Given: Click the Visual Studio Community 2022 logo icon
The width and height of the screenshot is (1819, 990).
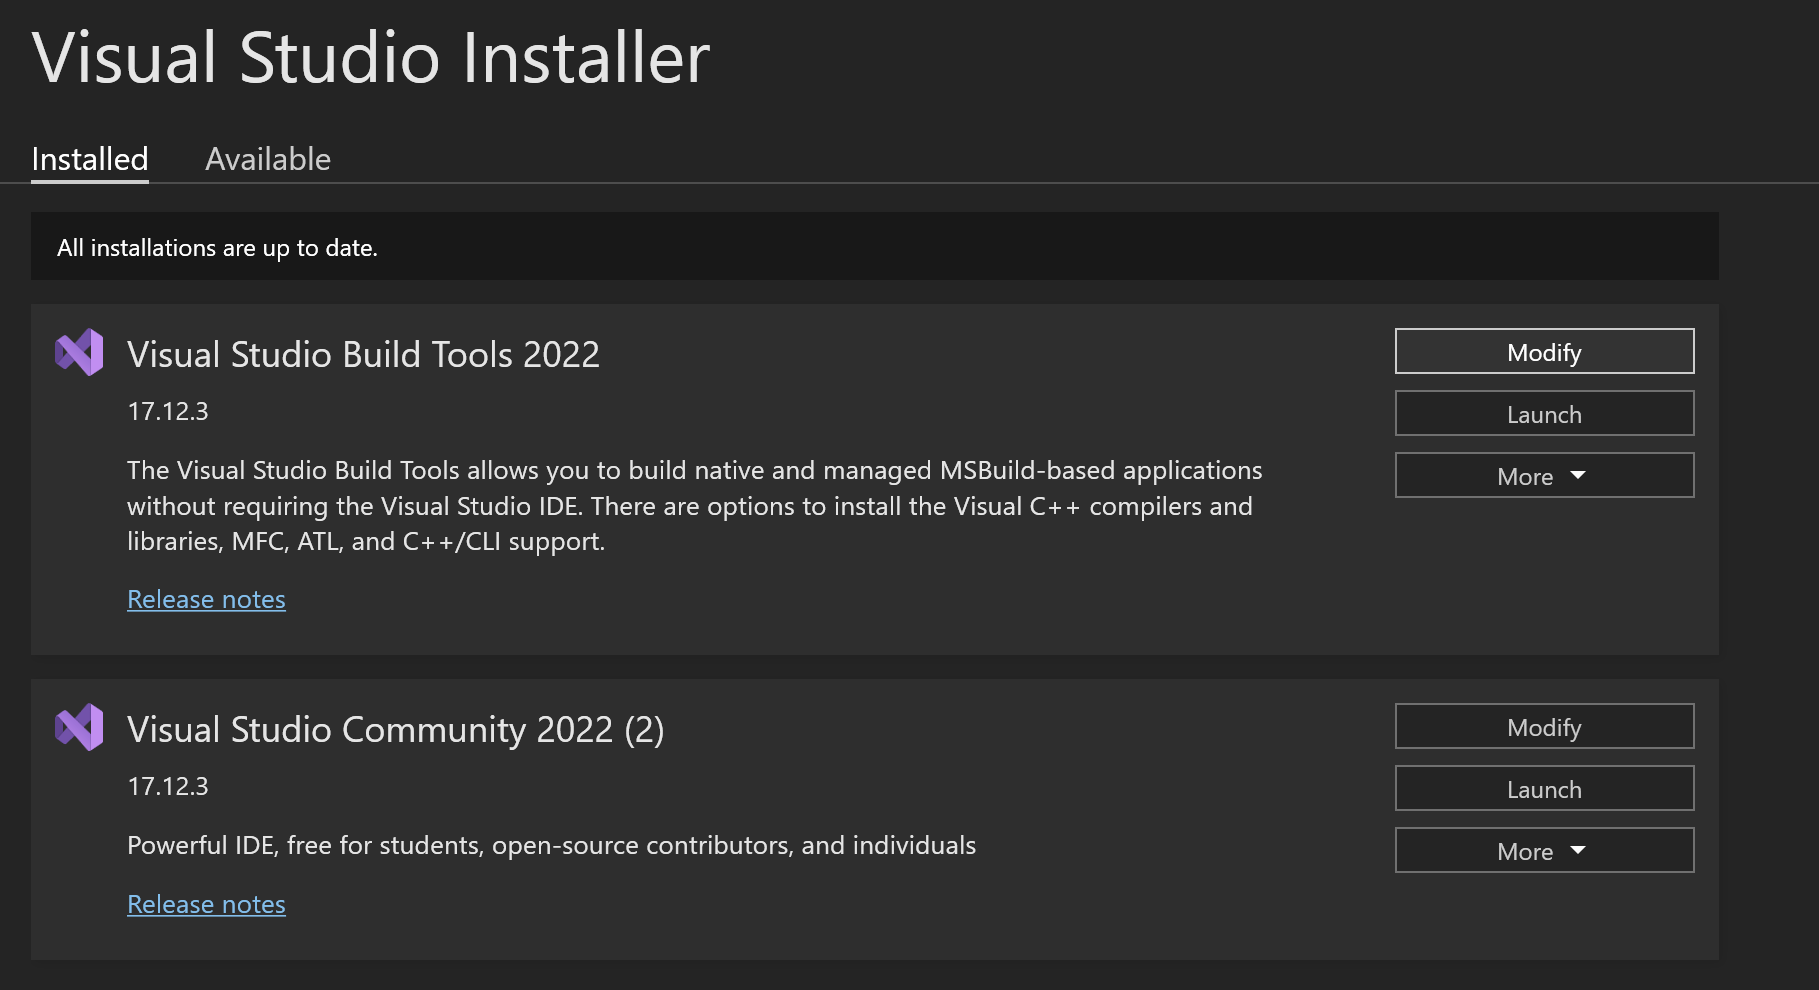Looking at the screenshot, I should 79,727.
